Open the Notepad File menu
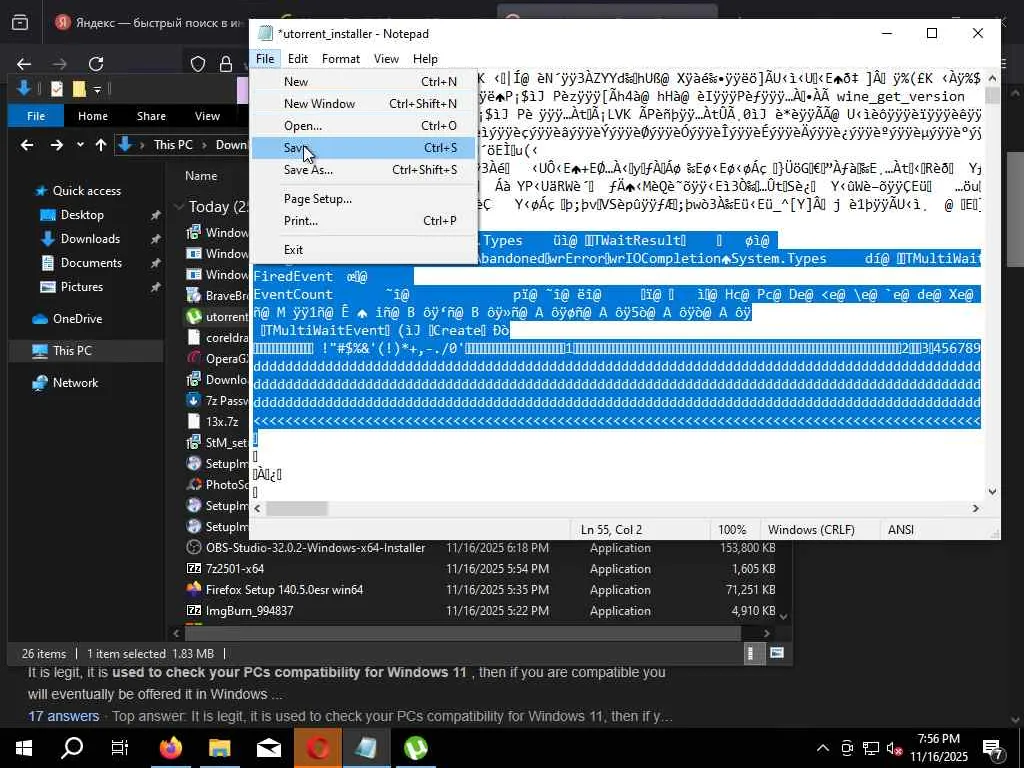 coord(264,59)
